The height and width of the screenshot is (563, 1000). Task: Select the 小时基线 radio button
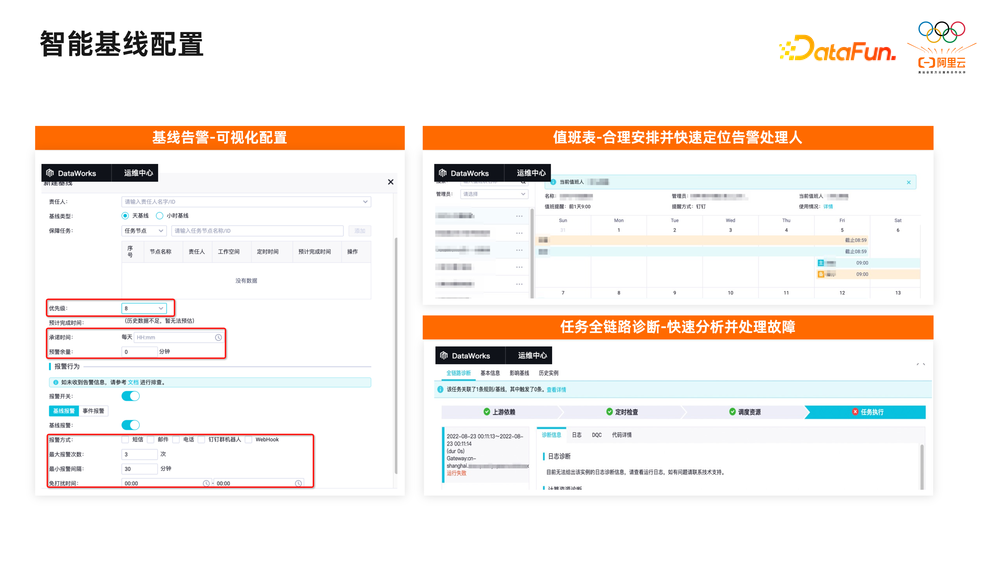click(x=159, y=216)
